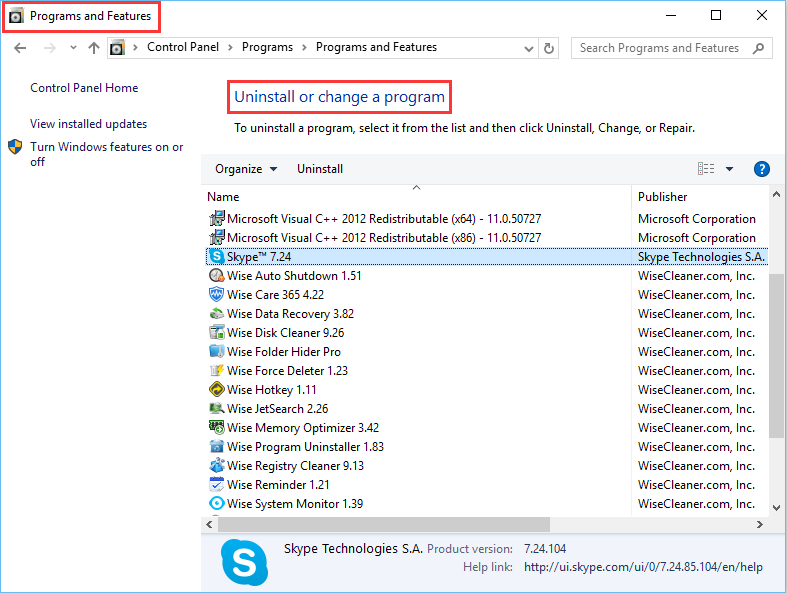Image resolution: width=787 pixels, height=593 pixels.
Task: Expand chevron after Control Panel breadcrumb
Action: point(230,48)
